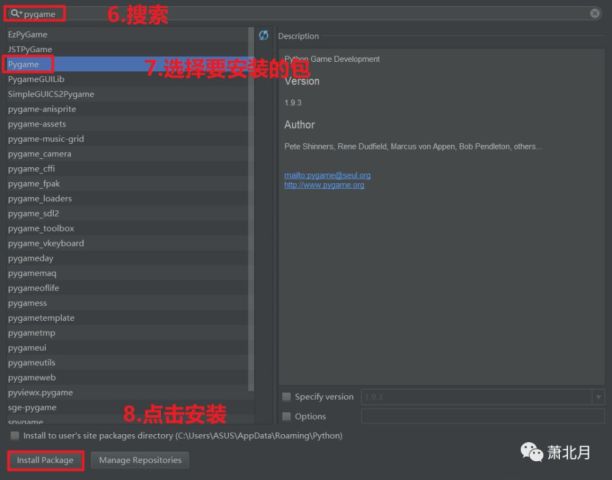The image size is (612, 480).
Task: Open the version dropdown arrow
Action: click(598, 397)
